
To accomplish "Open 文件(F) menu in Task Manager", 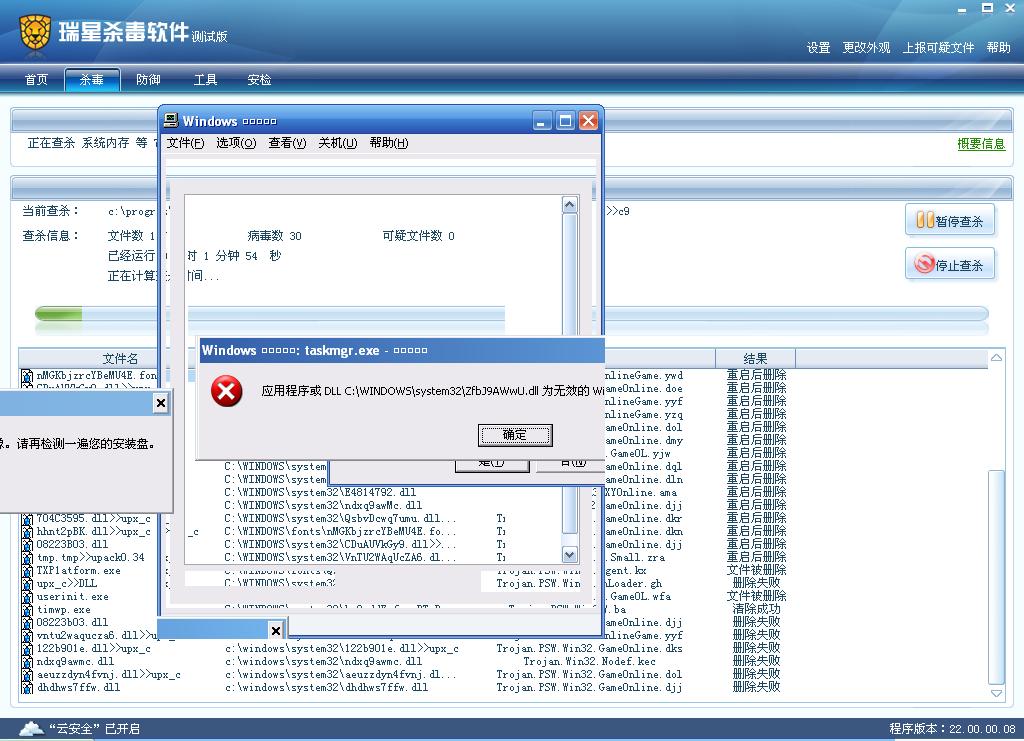I will coord(185,143).
